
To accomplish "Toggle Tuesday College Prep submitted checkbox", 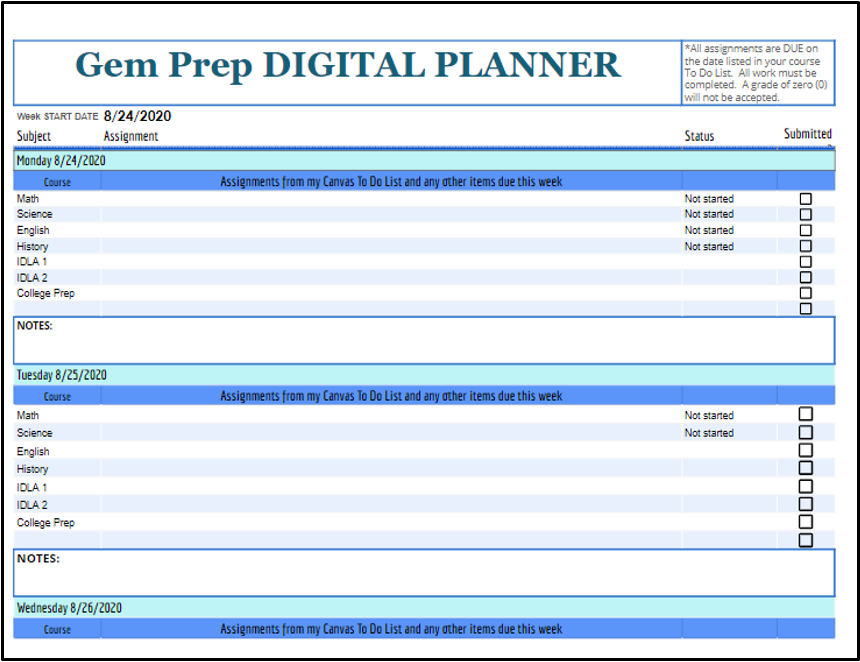I will coord(805,522).
